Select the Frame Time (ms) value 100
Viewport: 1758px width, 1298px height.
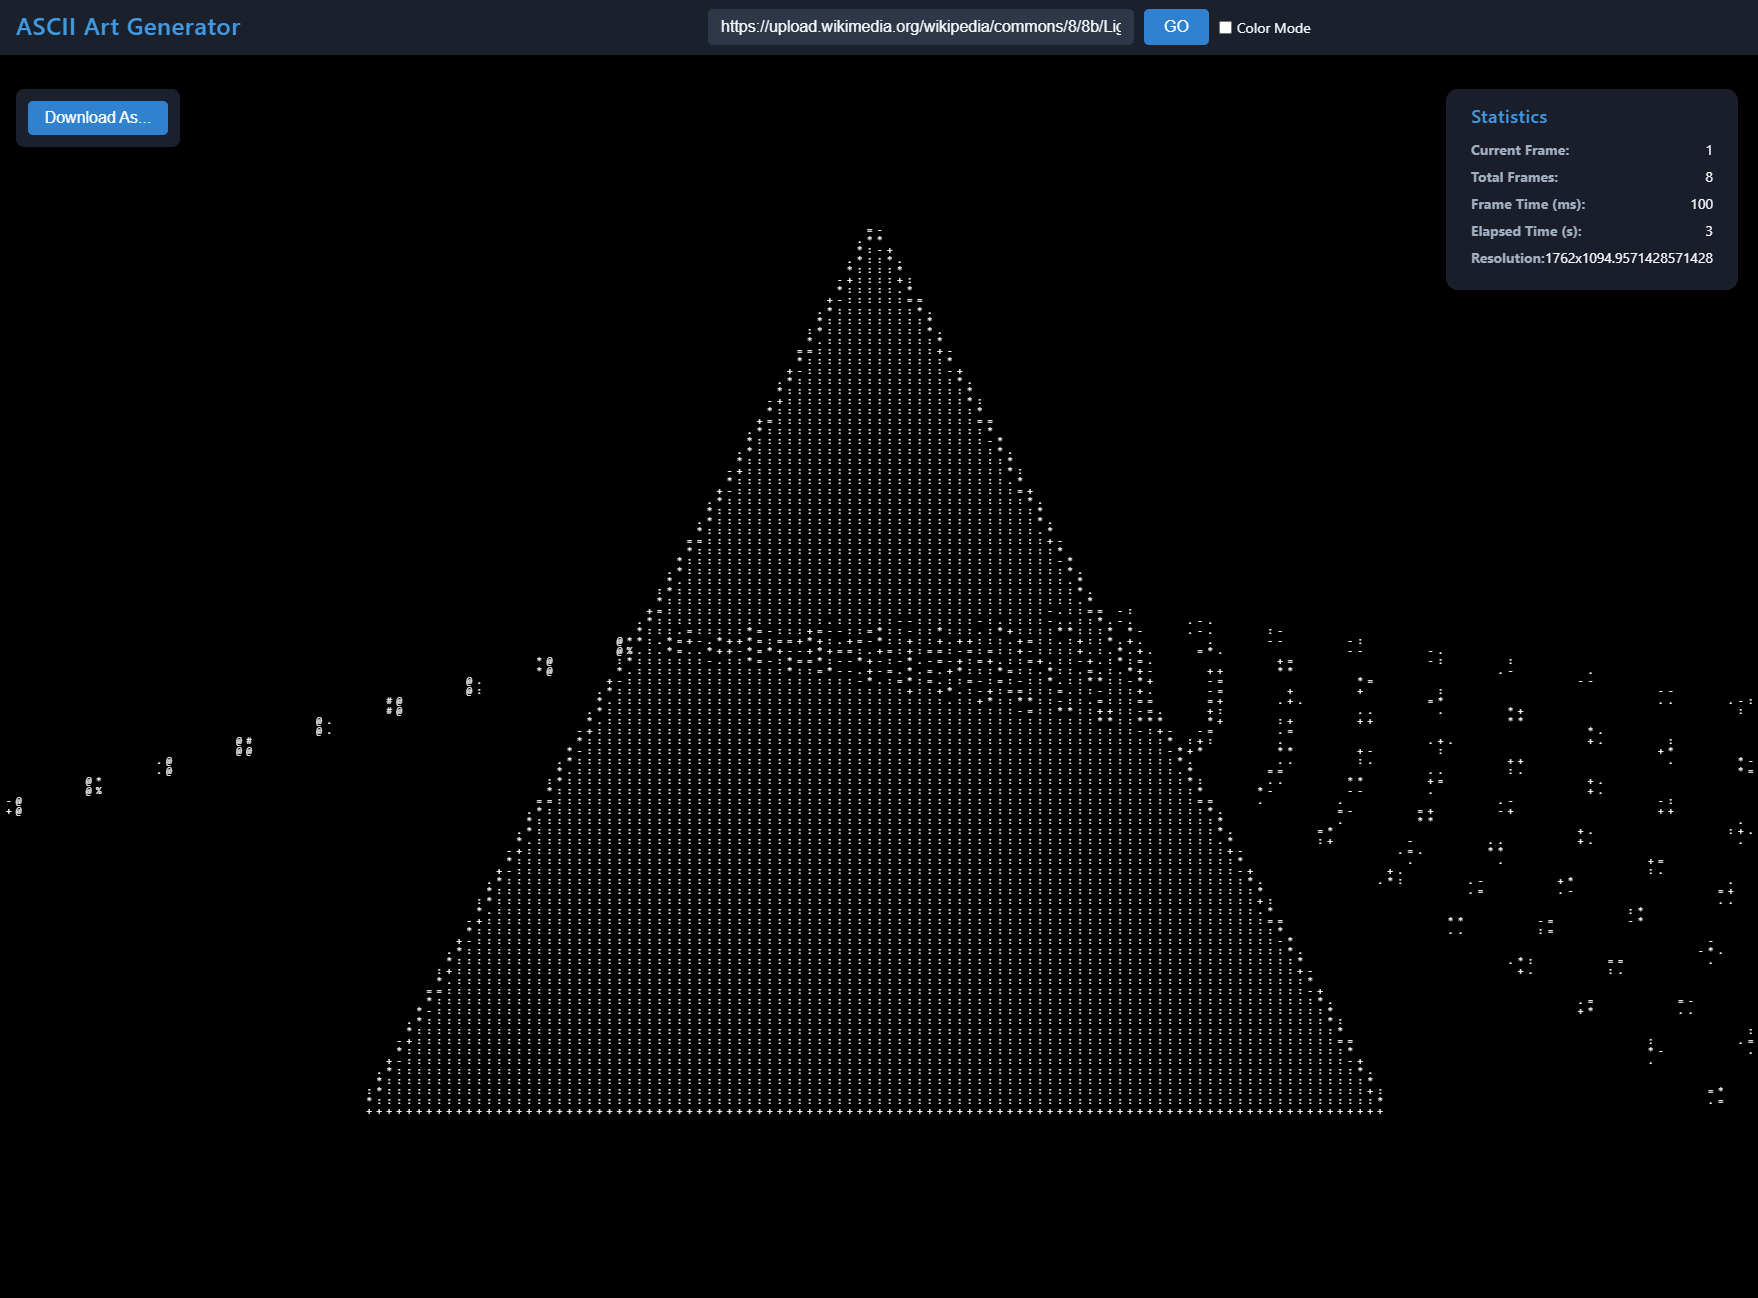click(1701, 204)
